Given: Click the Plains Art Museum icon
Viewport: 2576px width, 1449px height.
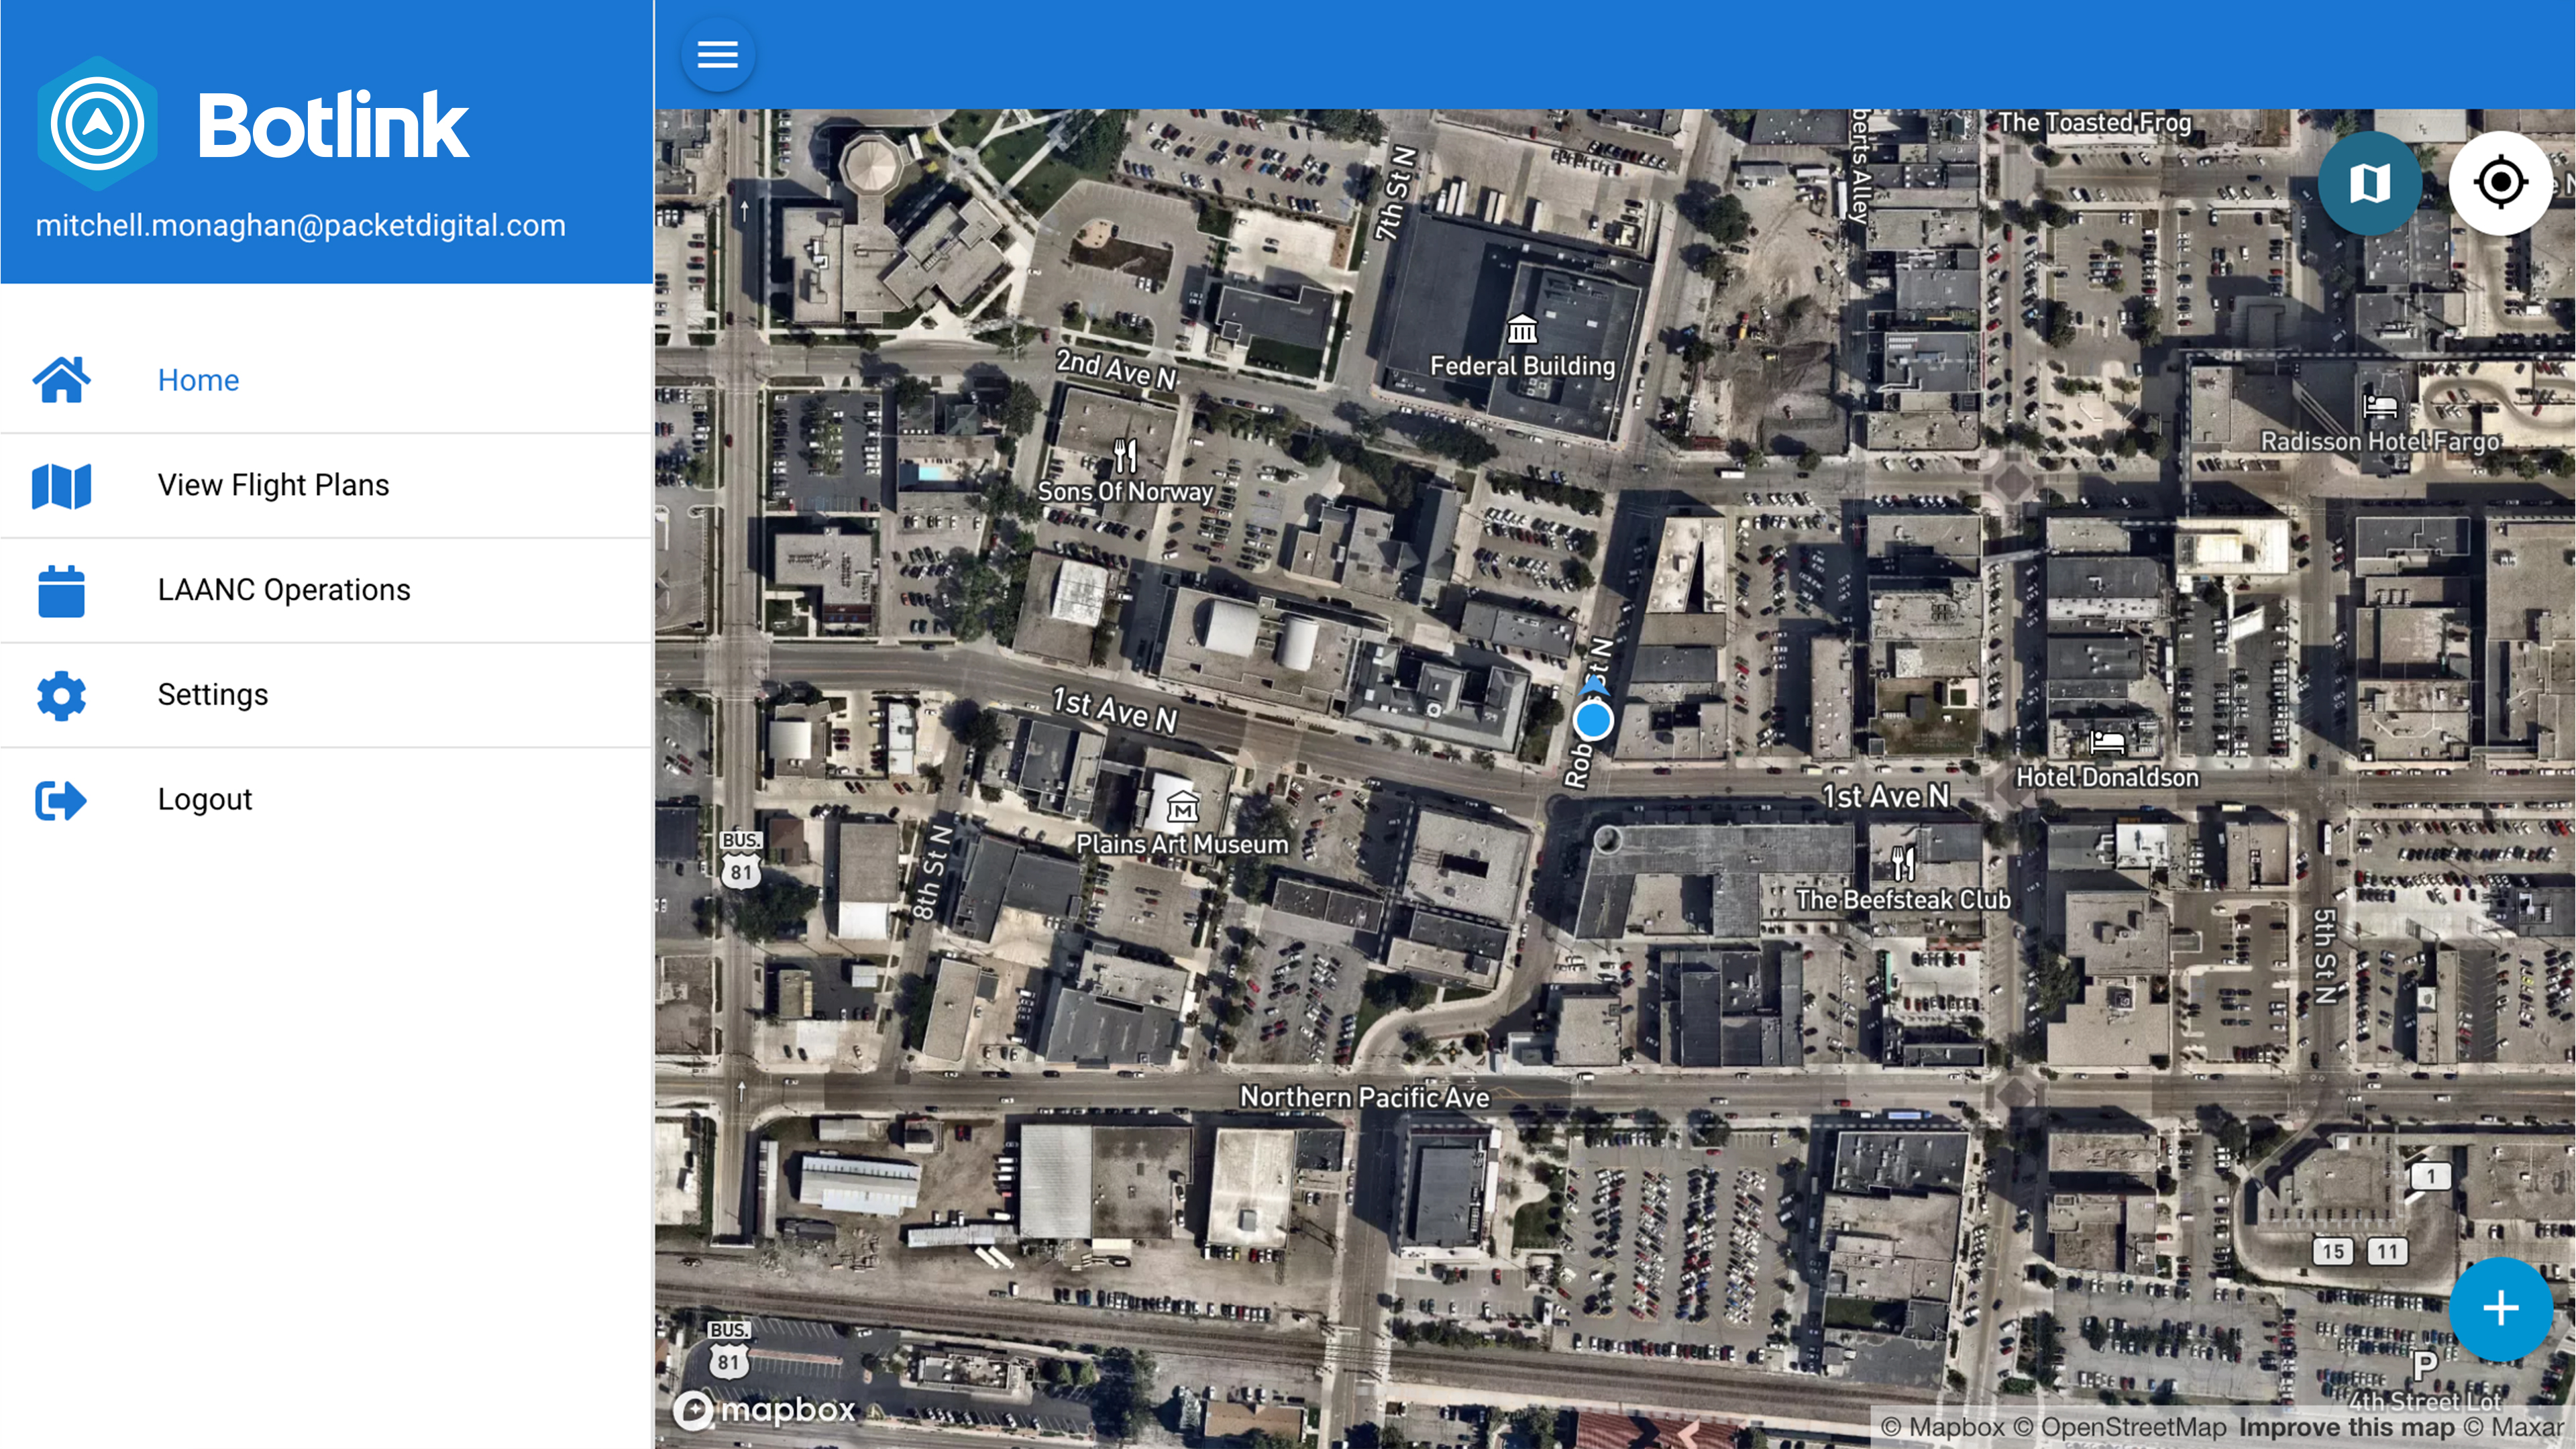Looking at the screenshot, I should coord(1182,806).
